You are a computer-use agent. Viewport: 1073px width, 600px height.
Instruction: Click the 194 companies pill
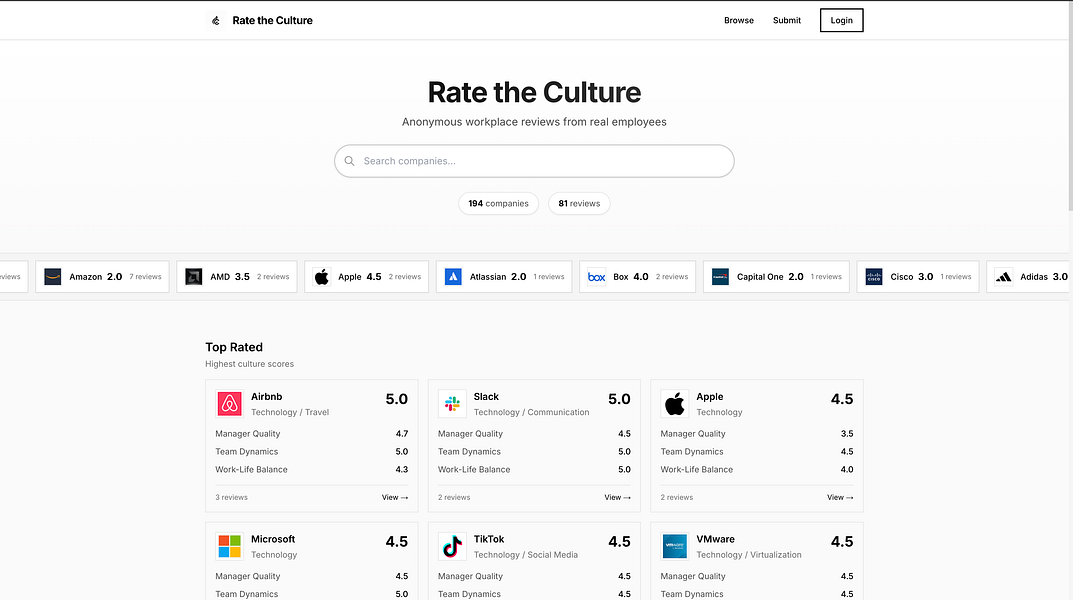point(498,203)
